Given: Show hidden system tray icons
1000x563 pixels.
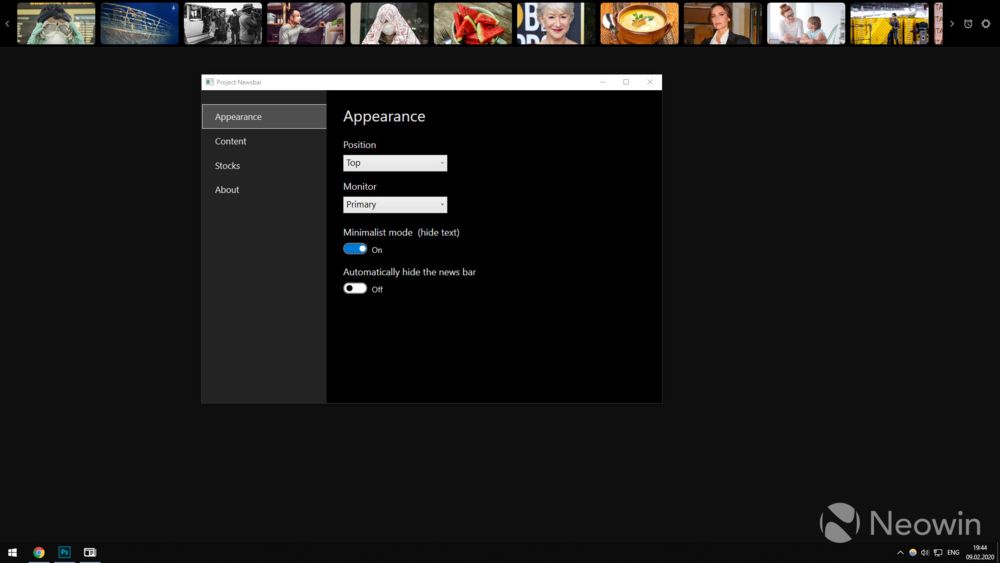Looking at the screenshot, I should tap(900, 552).
